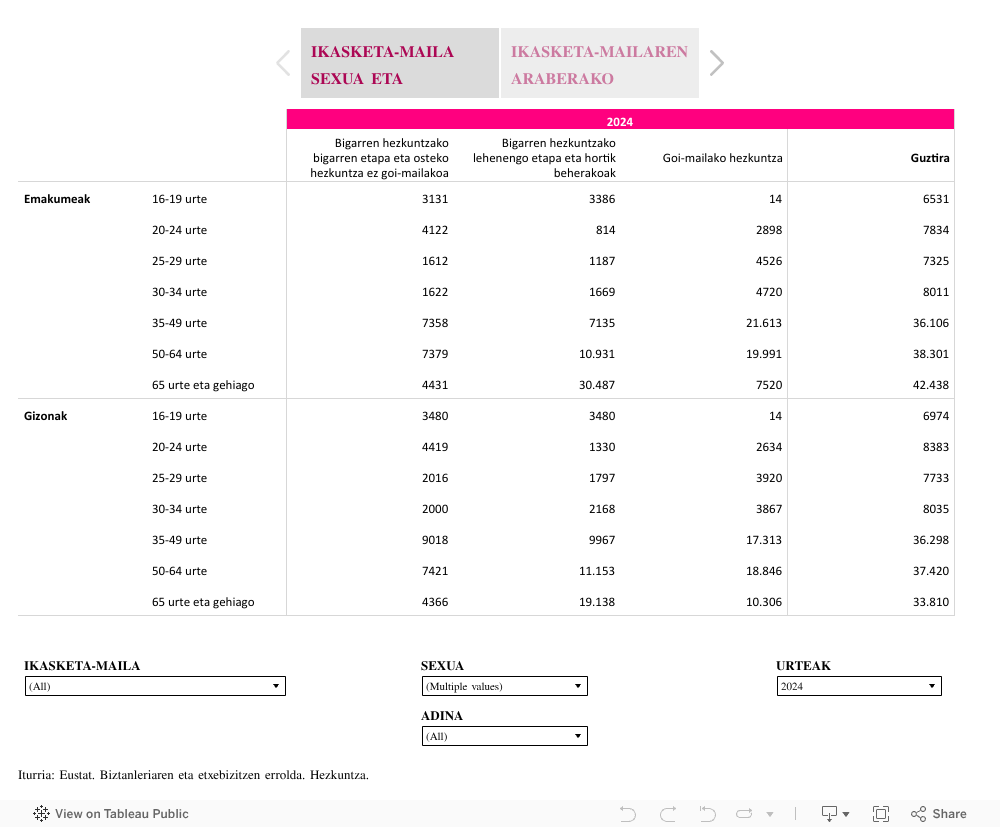Screen dimensions: 1000x827
Task: Enter full screen mode icon
Action: coord(881,814)
